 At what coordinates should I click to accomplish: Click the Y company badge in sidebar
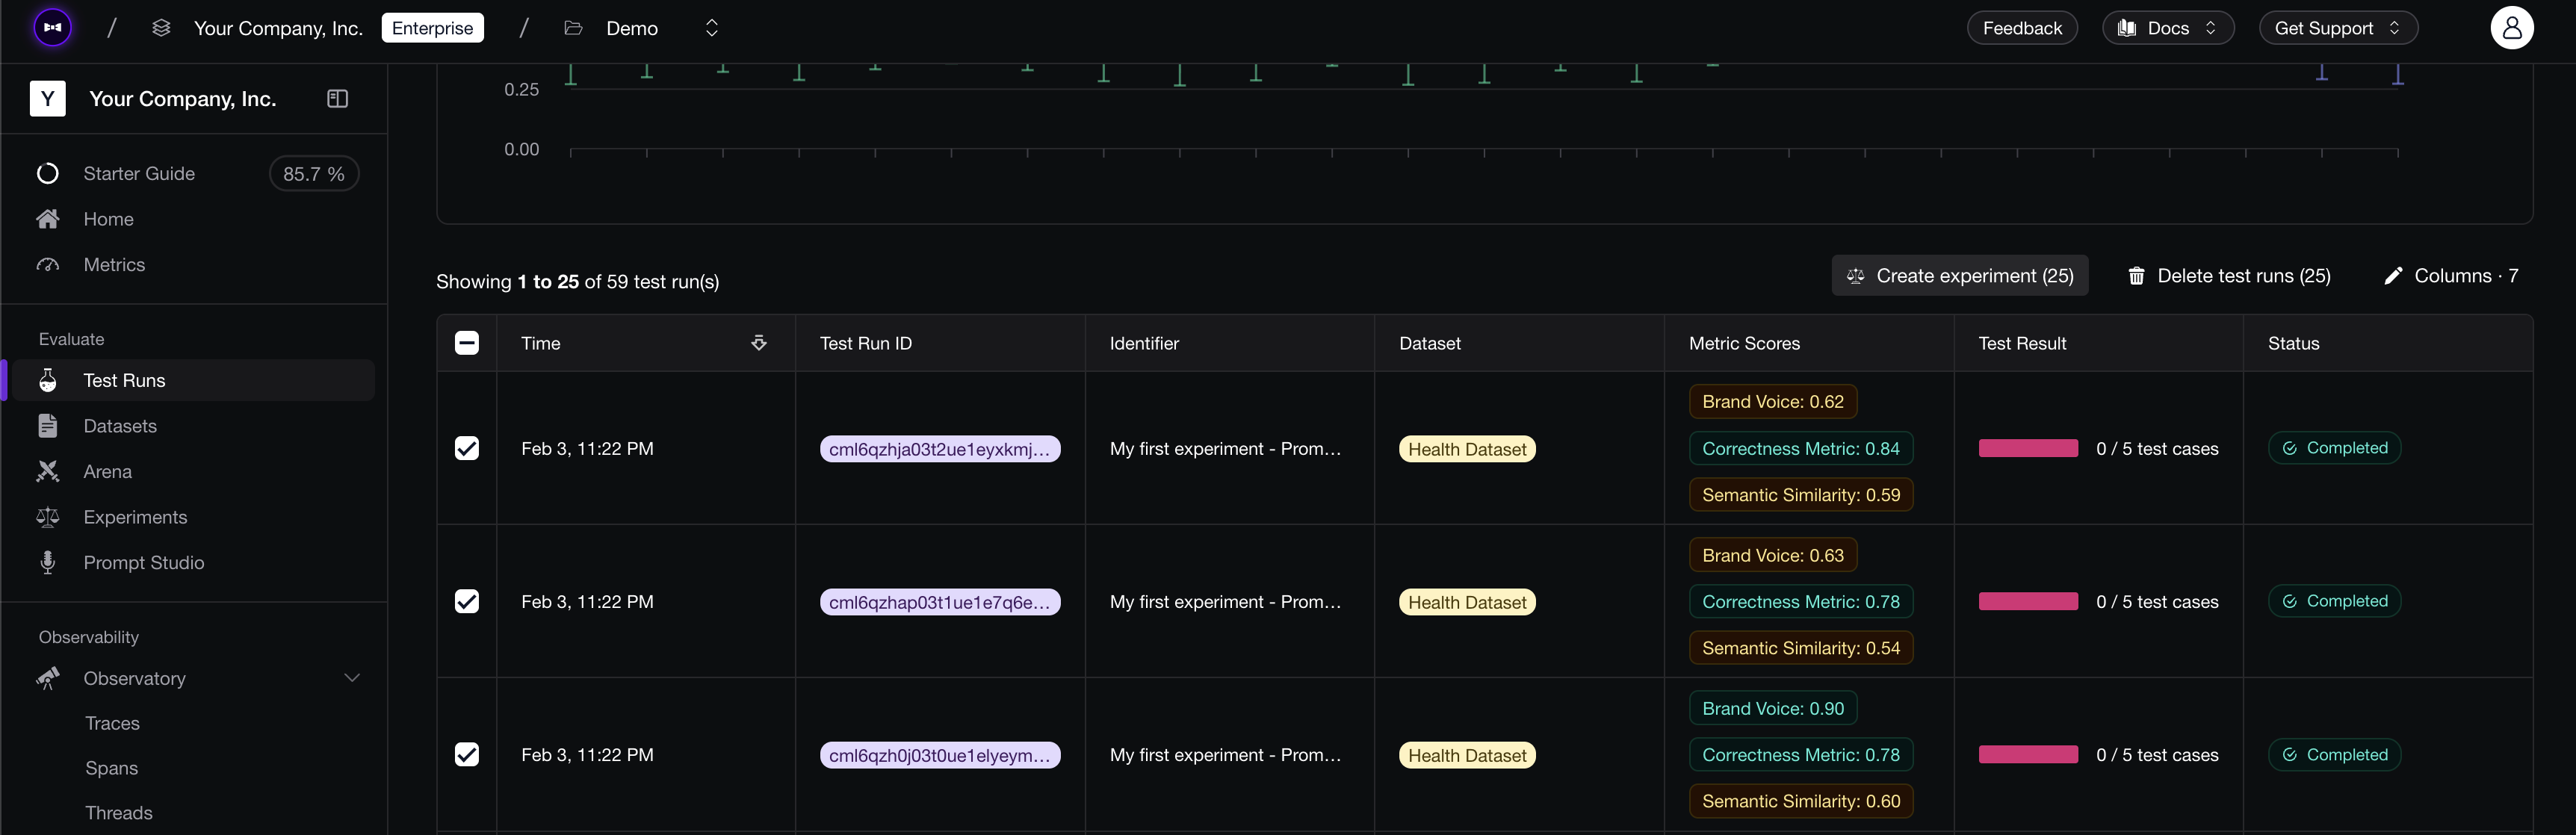pyautogui.click(x=48, y=99)
